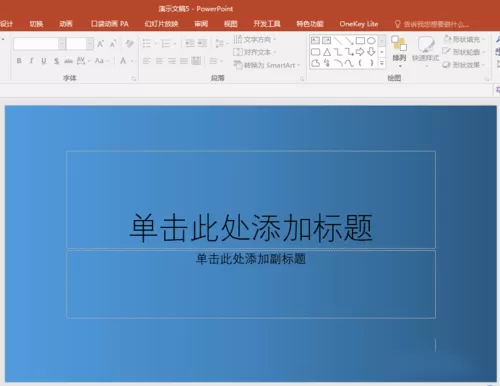Select the arrow line shape
500x386 pixels.
click(x=349, y=41)
